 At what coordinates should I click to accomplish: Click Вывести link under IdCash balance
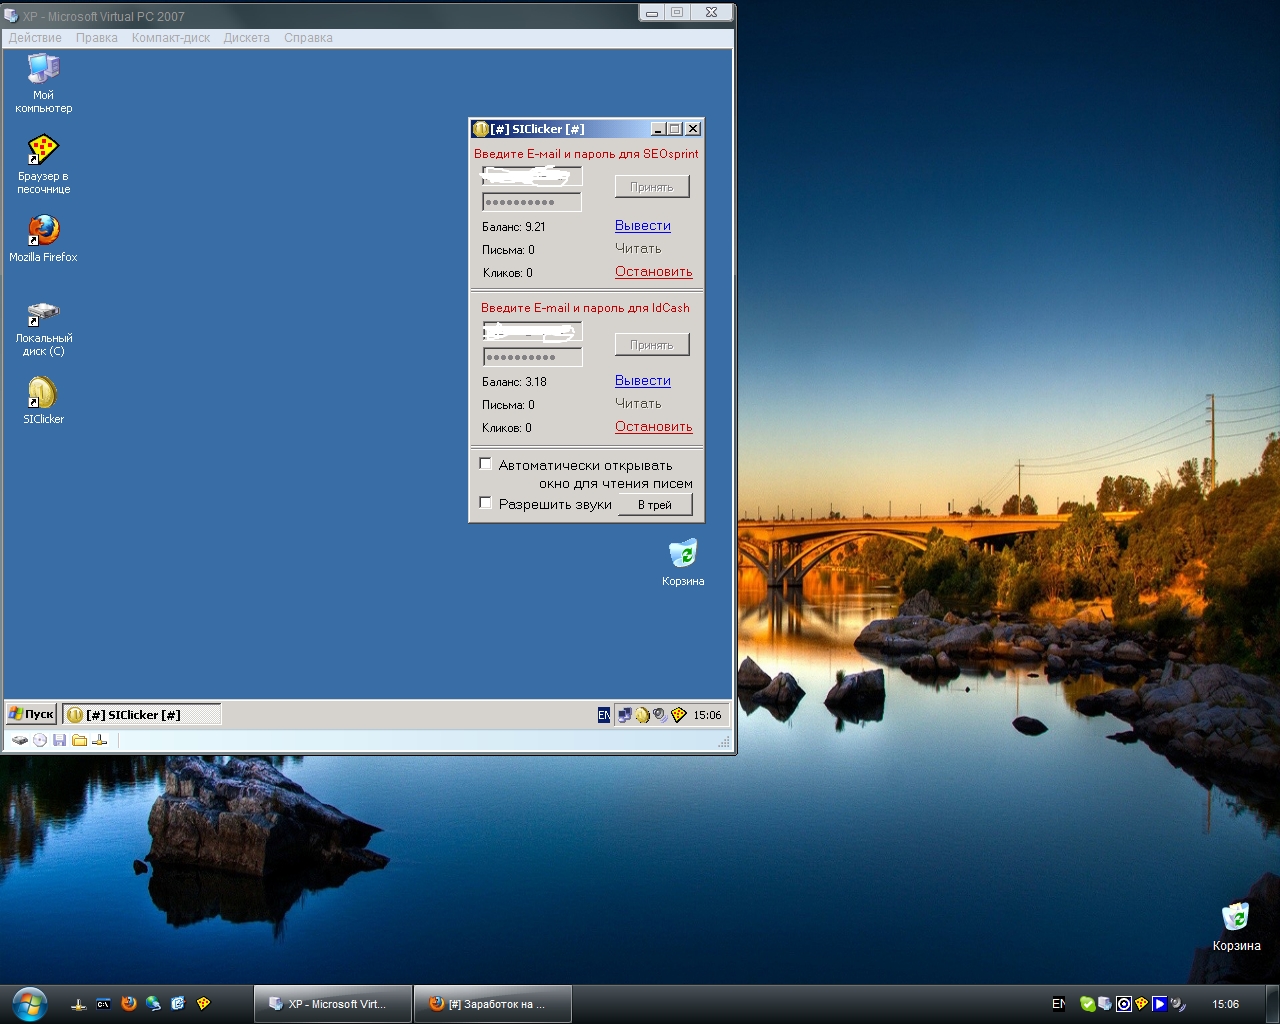click(x=643, y=381)
